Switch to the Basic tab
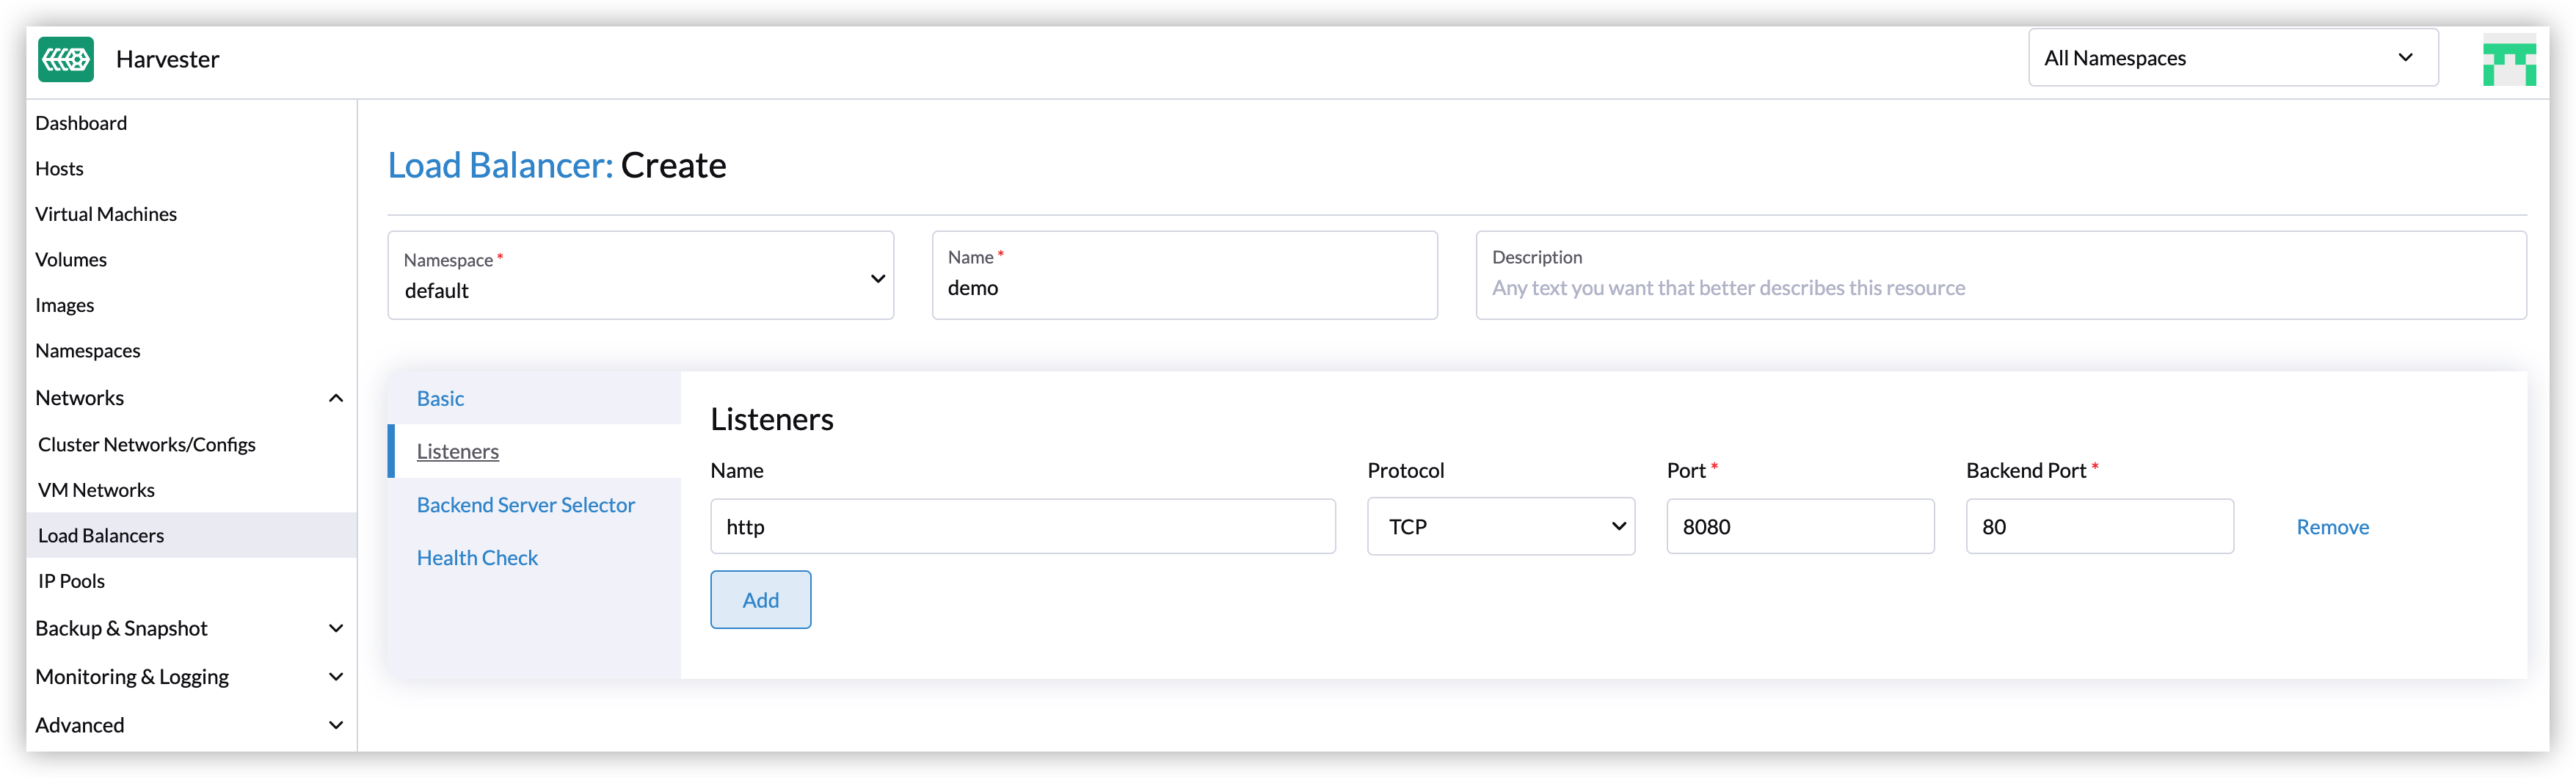Screen dimensions: 2576x778 [x=441, y=399]
